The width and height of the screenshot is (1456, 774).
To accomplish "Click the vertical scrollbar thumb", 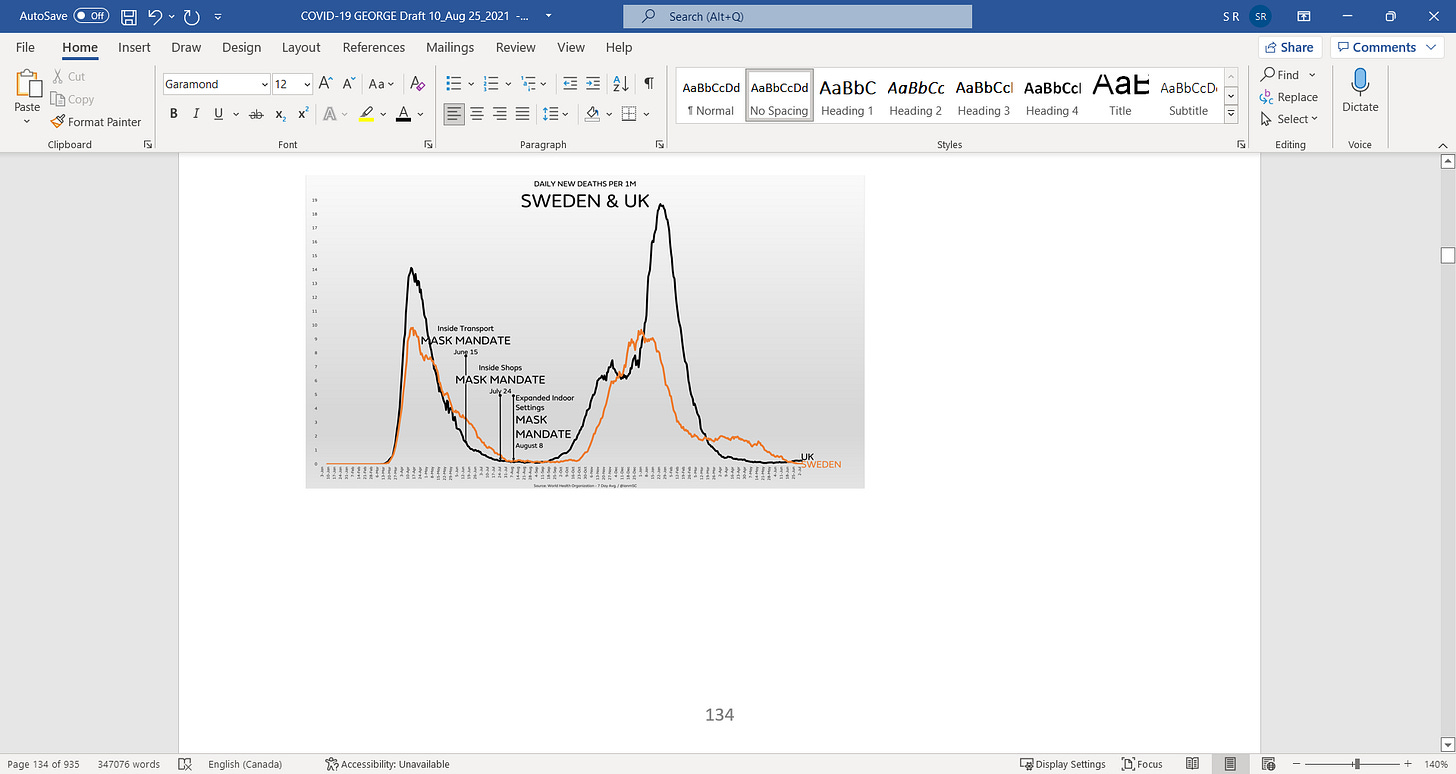I will point(1447,255).
